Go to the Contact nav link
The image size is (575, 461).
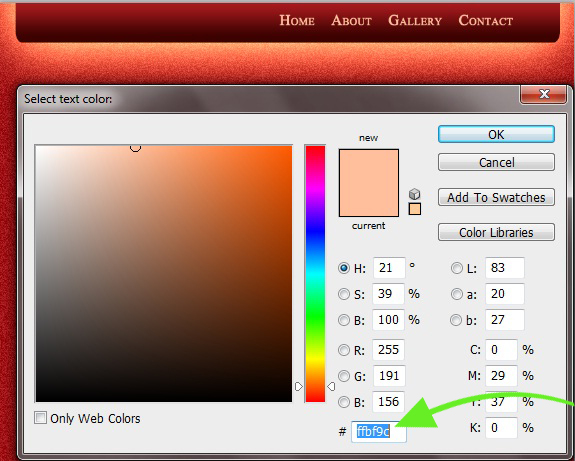486,20
